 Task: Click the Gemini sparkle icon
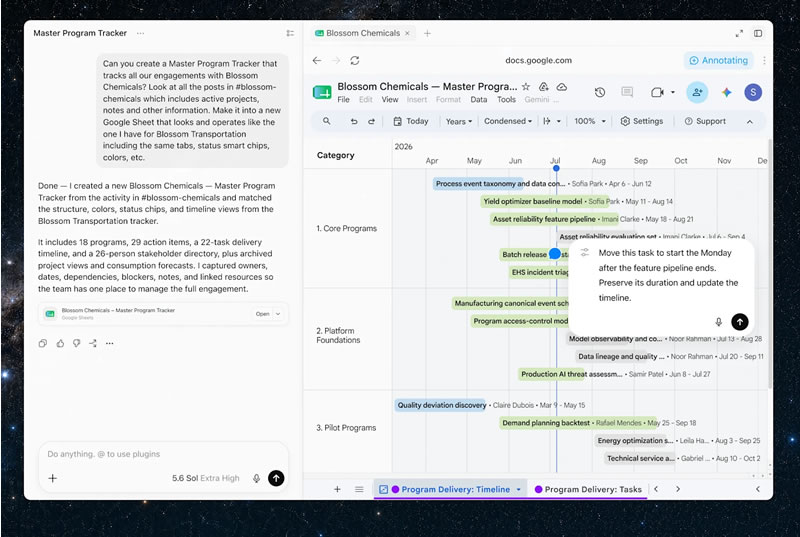click(726, 92)
